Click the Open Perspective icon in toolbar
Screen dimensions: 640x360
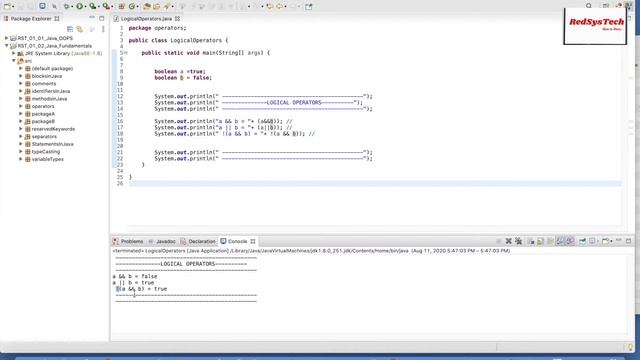(x=606, y=6)
